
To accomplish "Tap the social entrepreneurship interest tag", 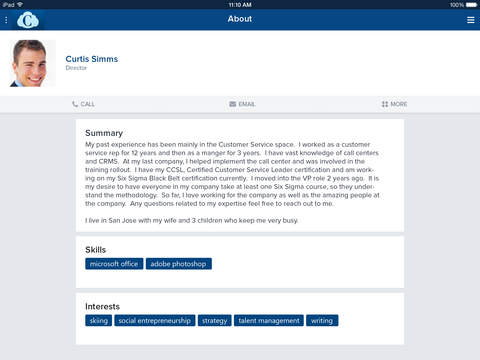I will pos(155,320).
